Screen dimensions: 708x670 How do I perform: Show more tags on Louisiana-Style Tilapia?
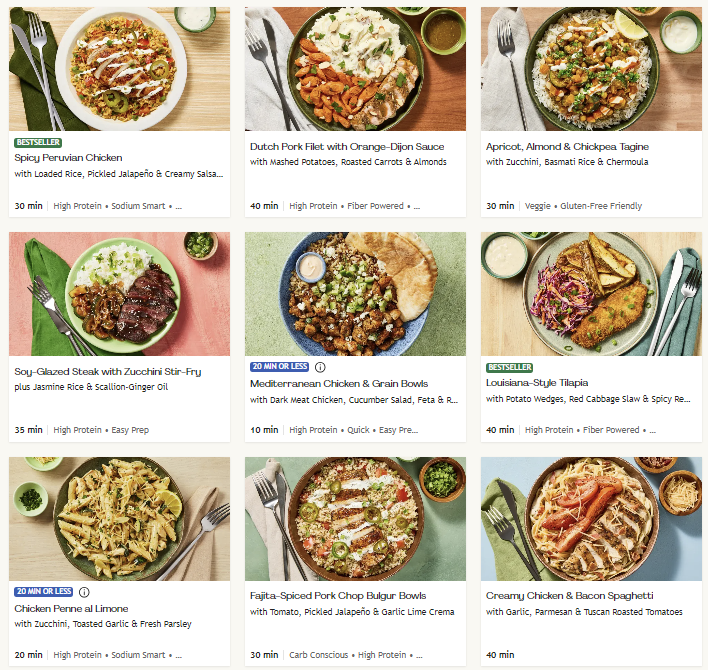point(652,430)
